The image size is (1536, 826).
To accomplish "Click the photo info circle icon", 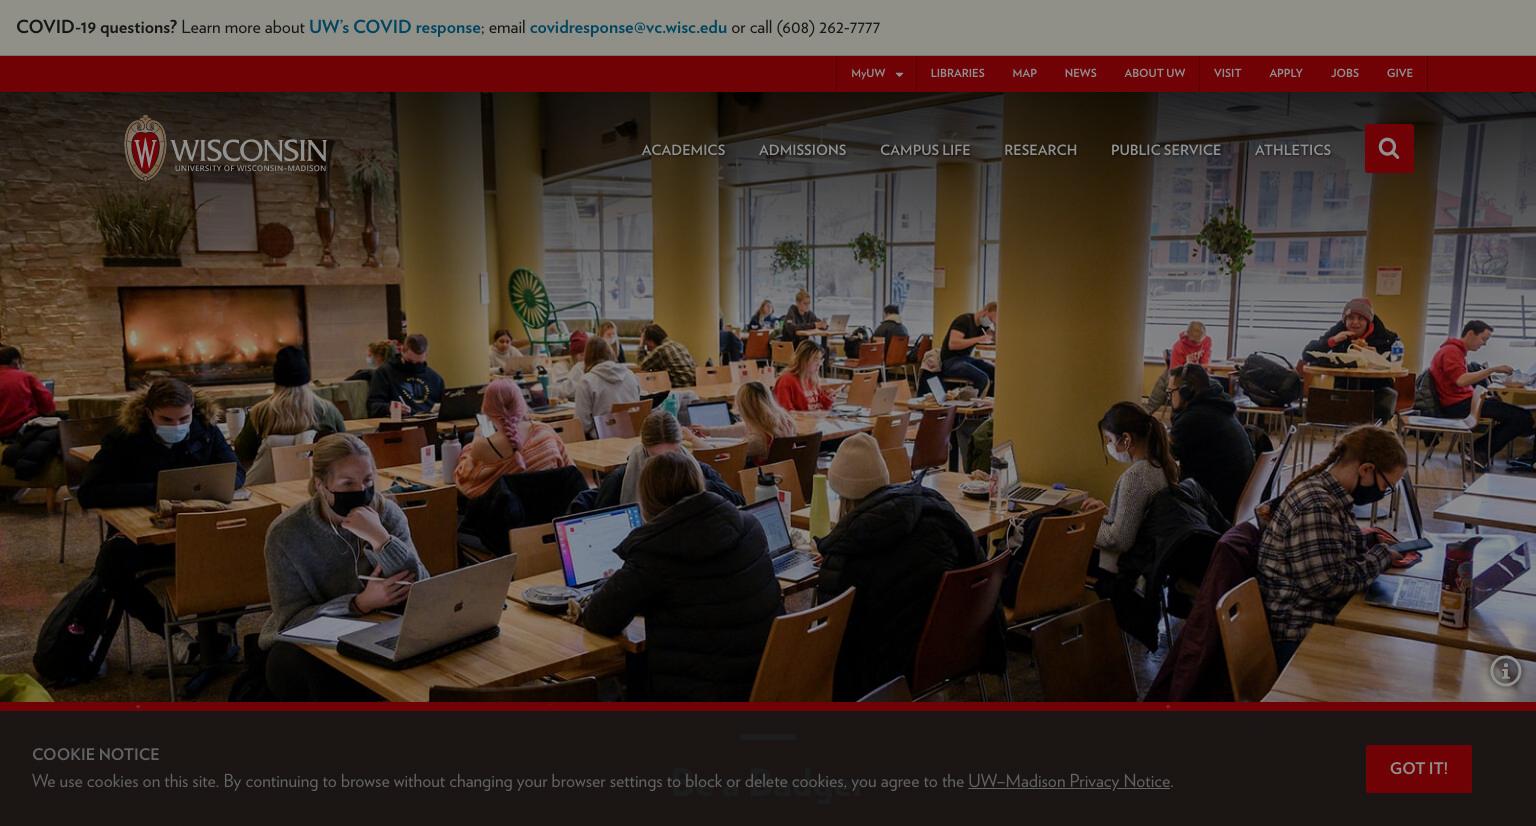I will pos(1505,671).
